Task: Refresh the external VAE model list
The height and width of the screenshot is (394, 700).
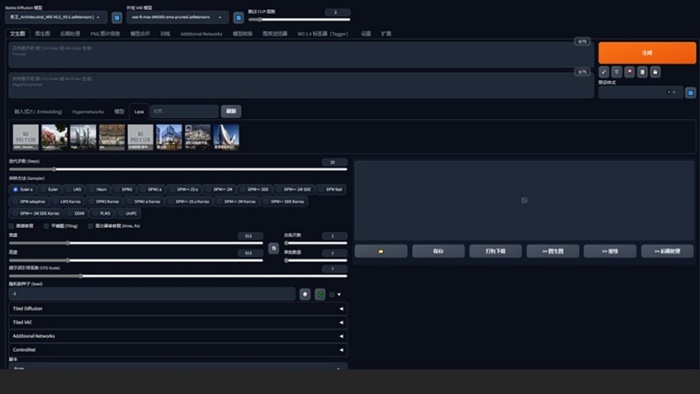Action: (x=238, y=18)
